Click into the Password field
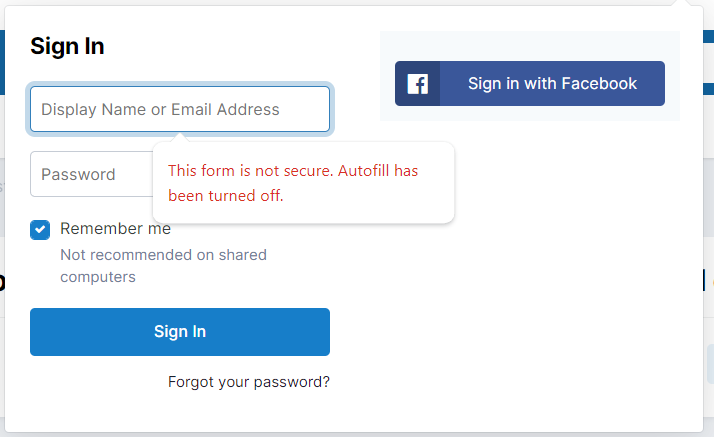 tap(91, 174)
